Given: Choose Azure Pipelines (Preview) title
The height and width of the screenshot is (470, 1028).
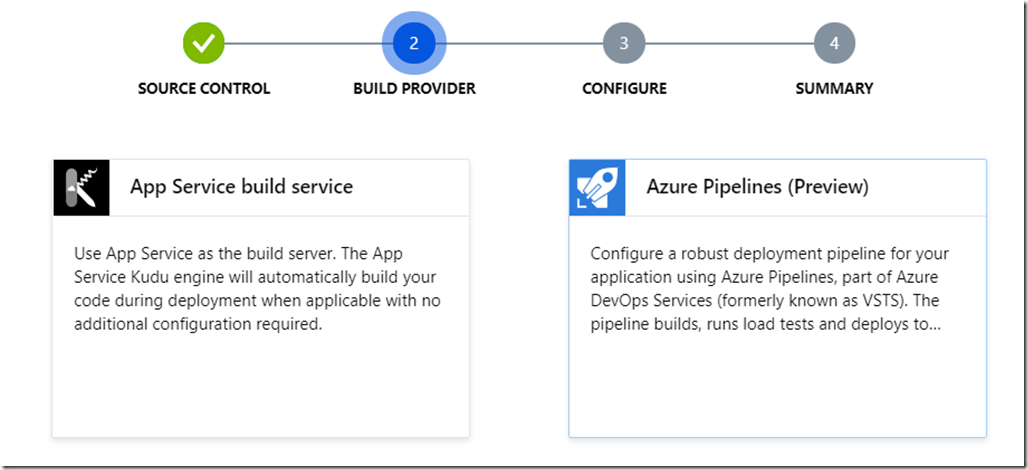Looking at the screenshot, I should pos(757,187).
